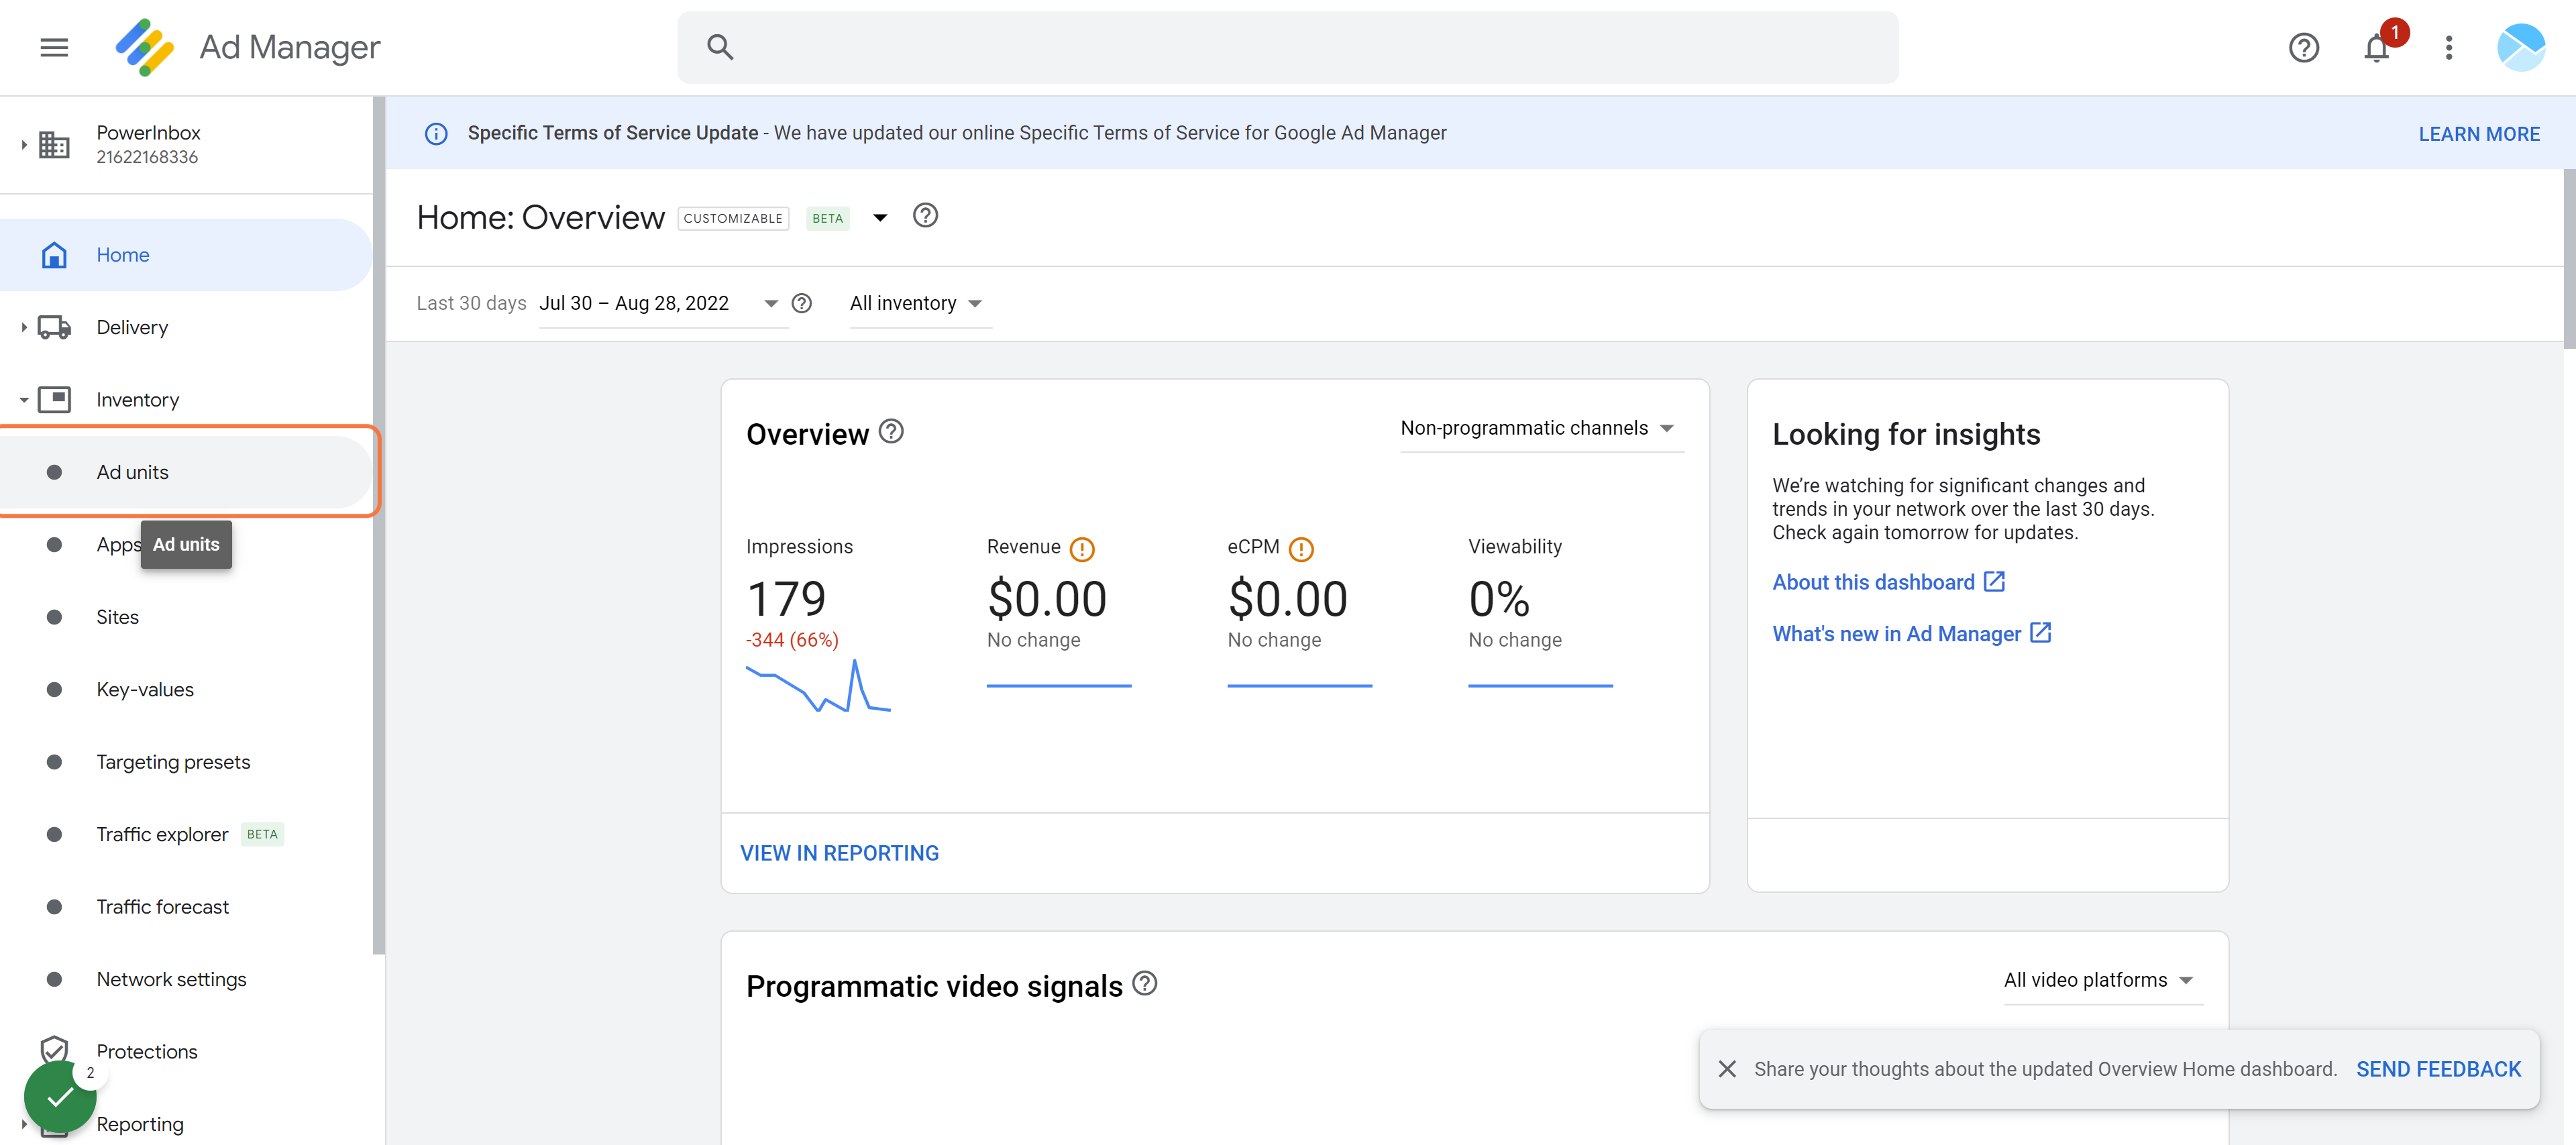This screenshot has width=2576, height=1145.
Task: Open notifications bell
Action: point(2377,47)
